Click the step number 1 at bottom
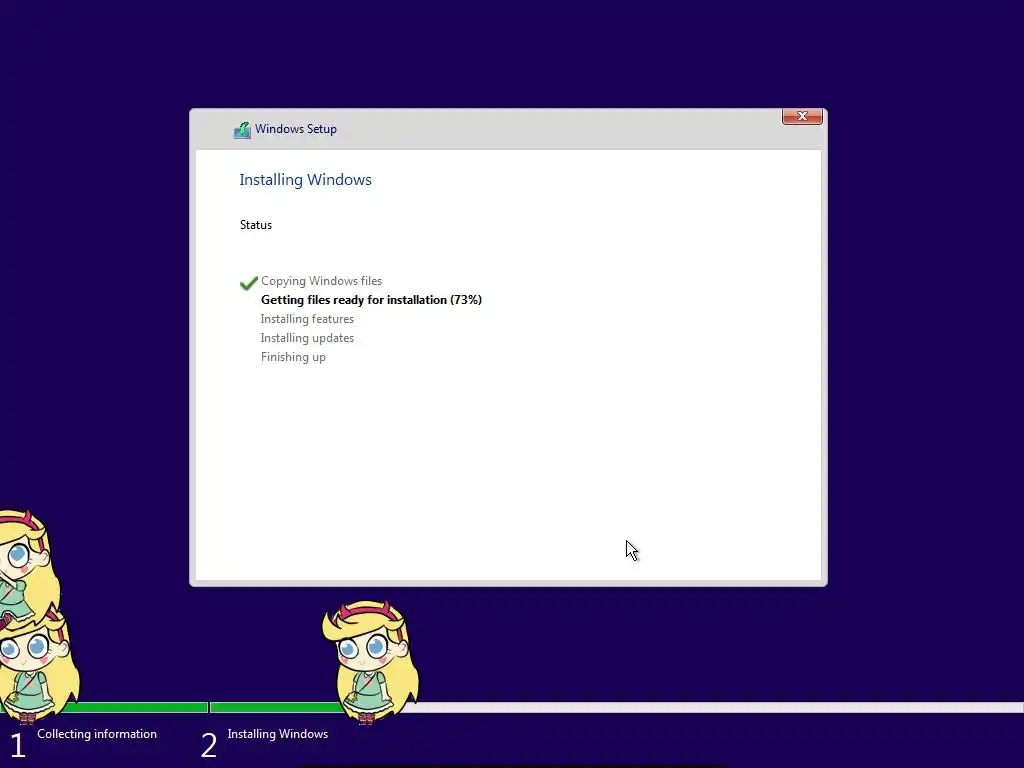Viewport: 1024px width, 768px height. click(18, 746)
